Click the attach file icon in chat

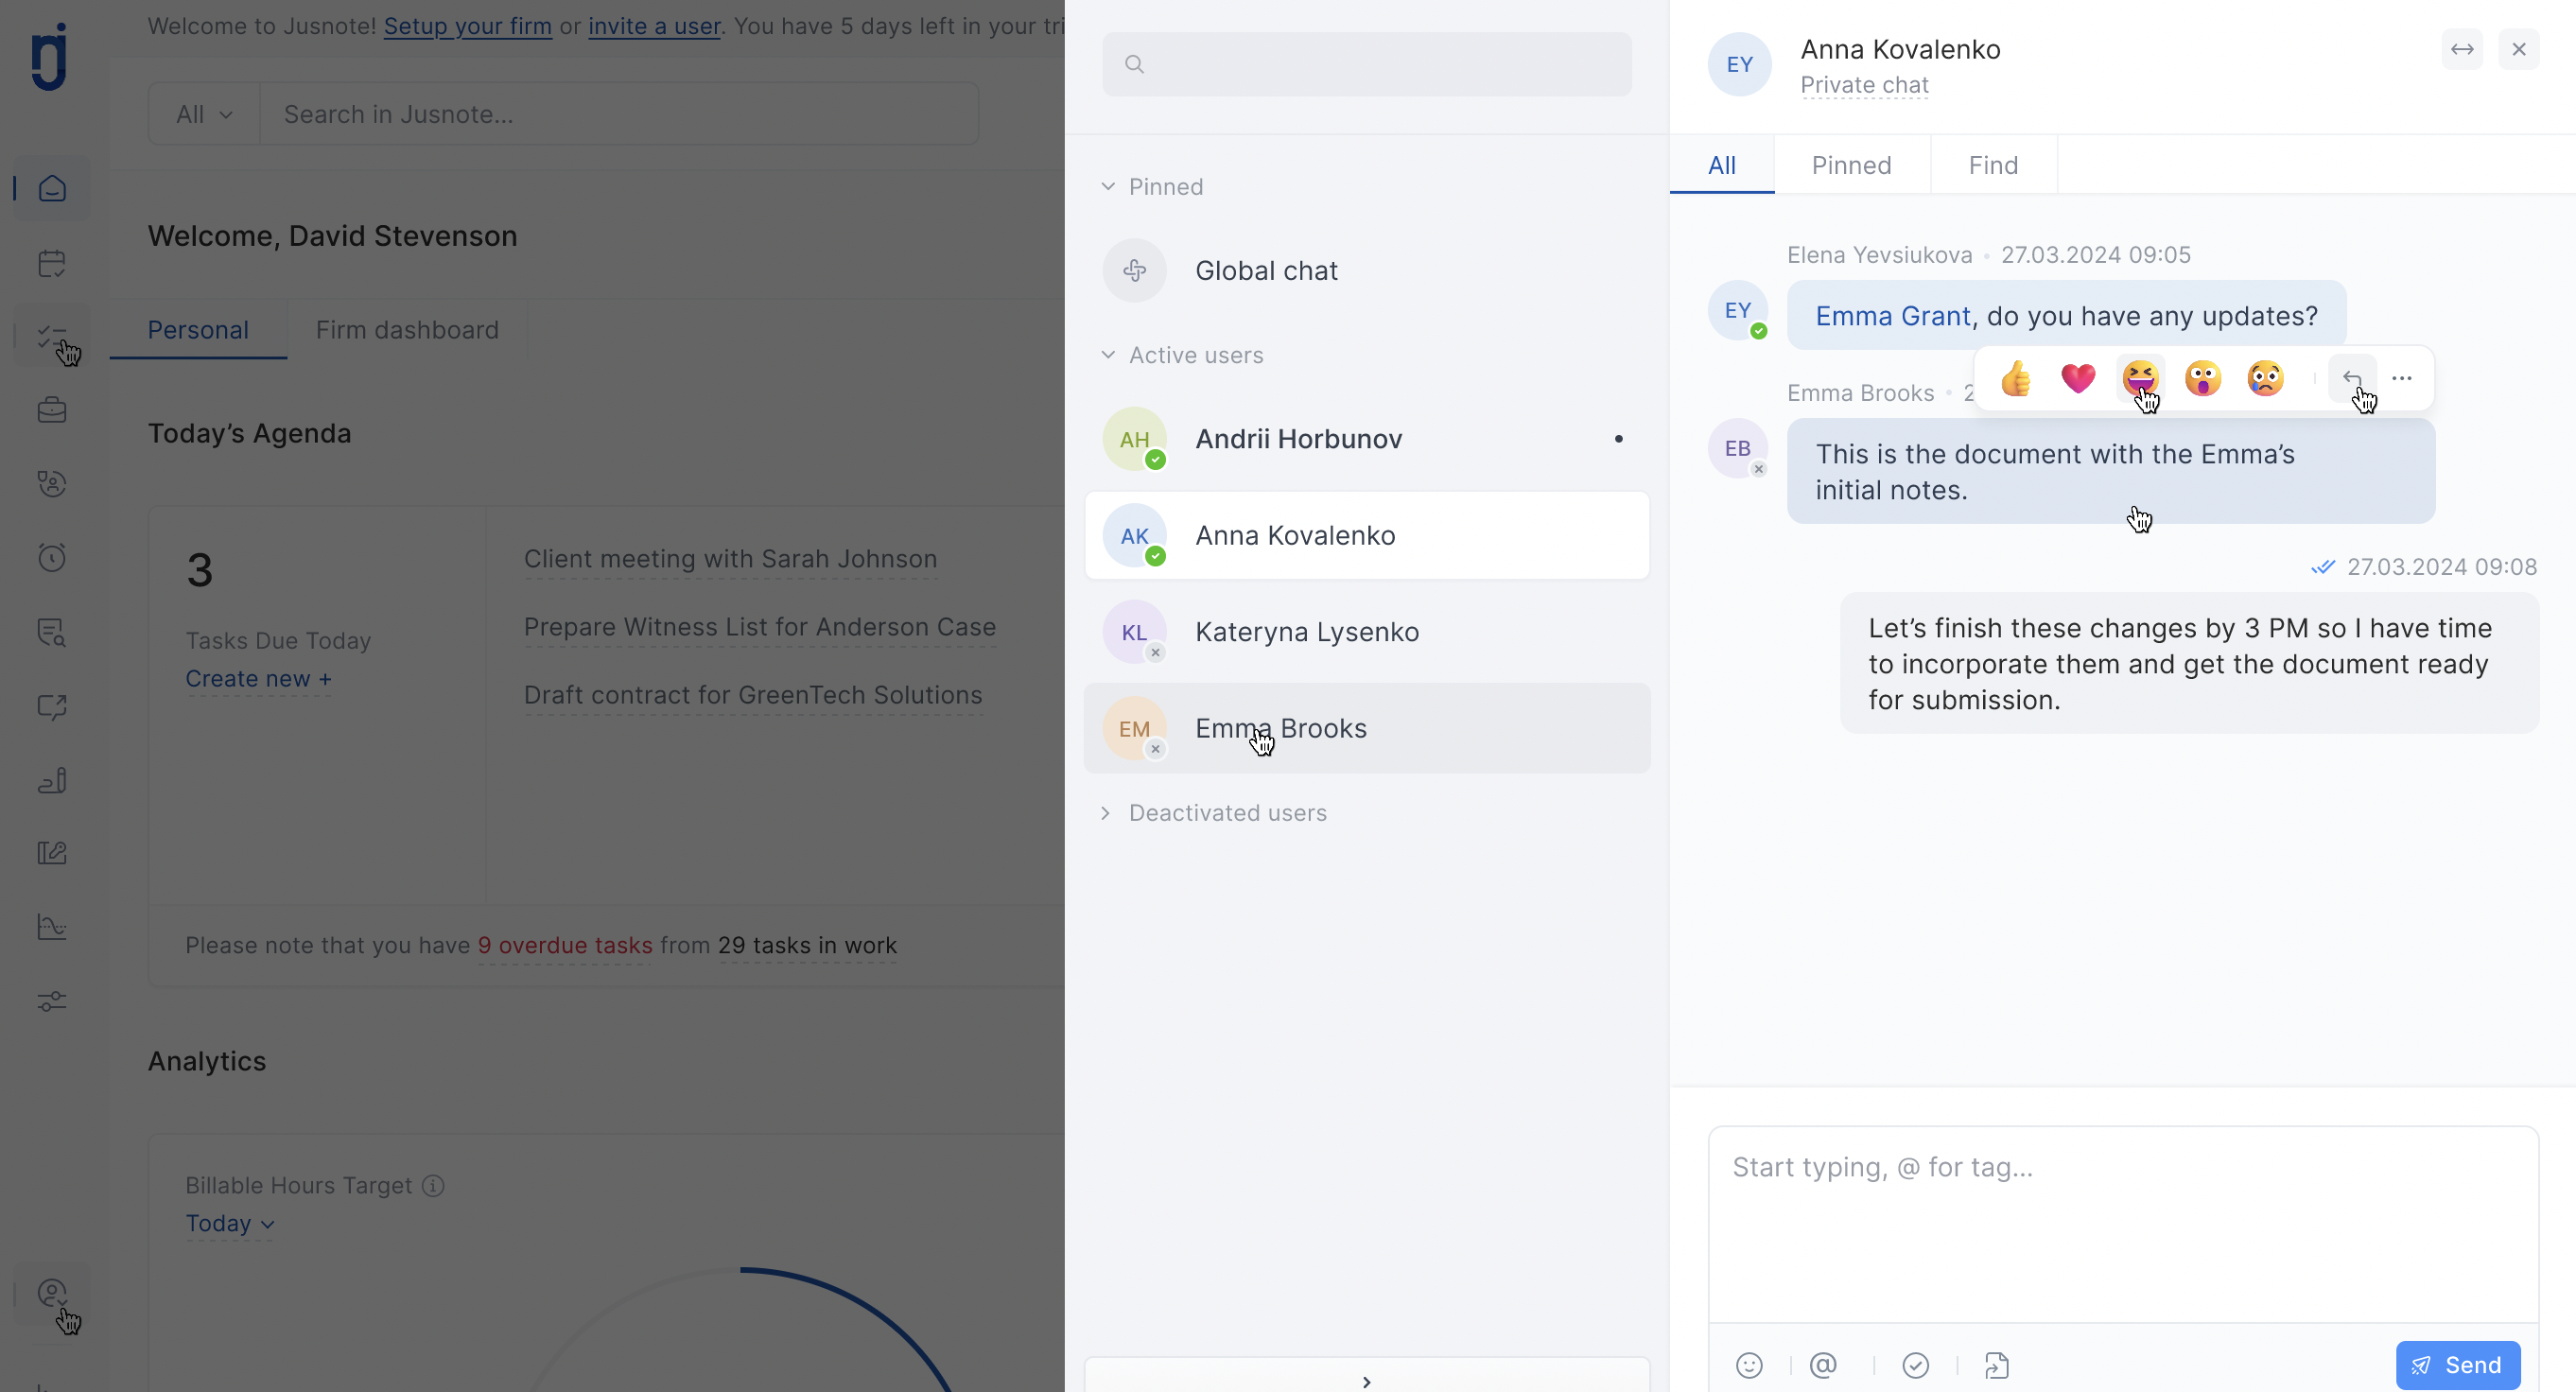coord(1999,1365)
